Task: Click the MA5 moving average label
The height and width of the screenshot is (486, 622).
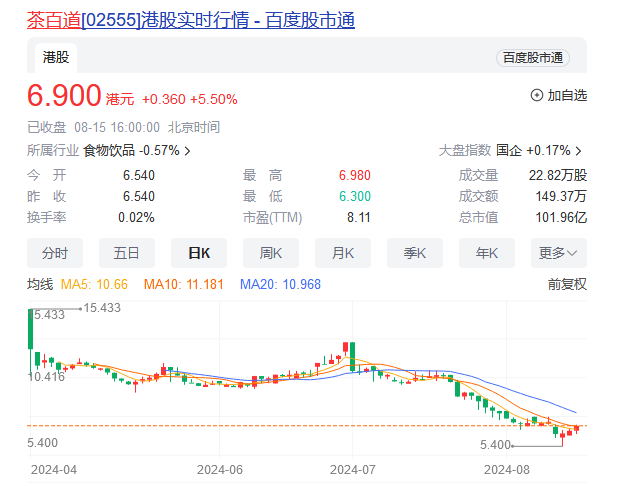Action: (x=93, y=284)
